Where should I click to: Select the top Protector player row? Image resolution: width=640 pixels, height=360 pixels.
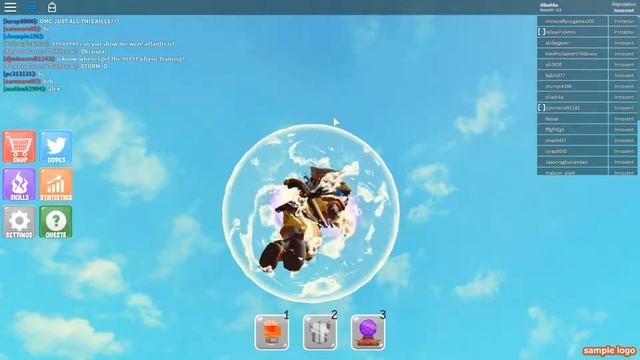pos(587,21)
